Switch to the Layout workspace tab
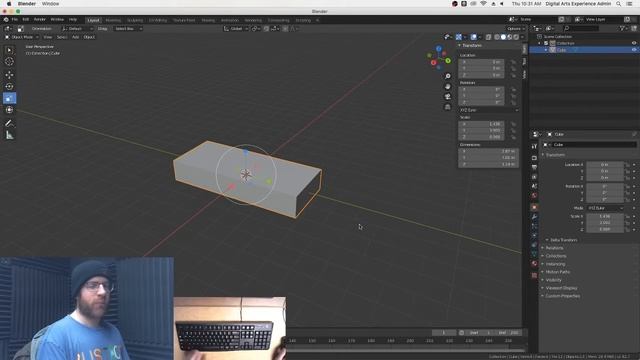Image resolution: width=640 pixels, height=360 pixels. (93, 20)
